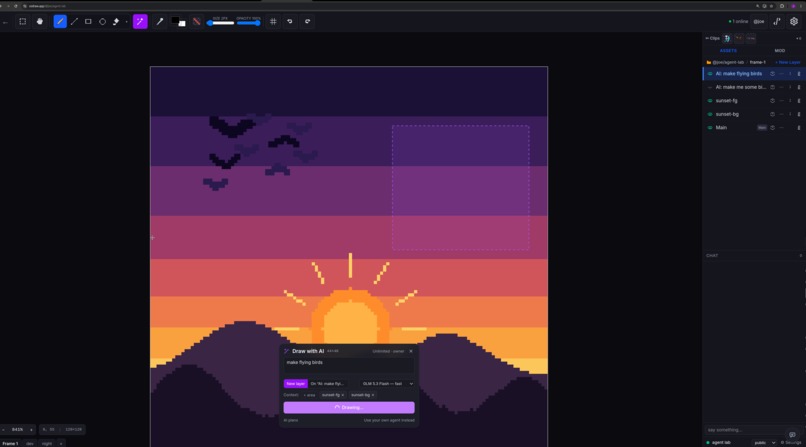Image resolution: width=806 pixels, height=447 pixels.
Task: Go back using the left arrow
Action: [x=5, y=22]
